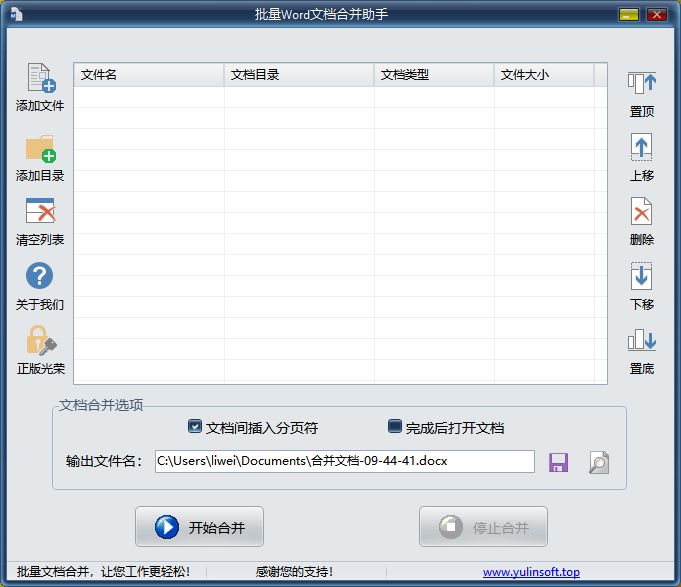The height and width of the screenshot is (587, 681).
Task: Sort by 文件名 column header
Action: coord(149,75)
